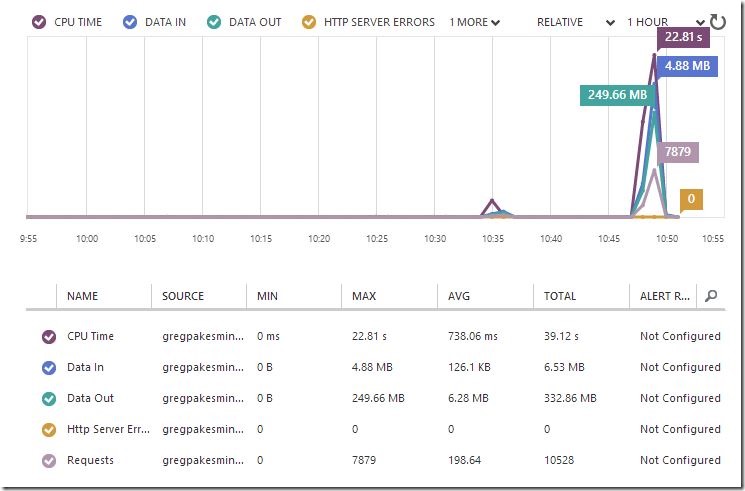Open the 1 HOUR time range dropdown

click(665, 22)
